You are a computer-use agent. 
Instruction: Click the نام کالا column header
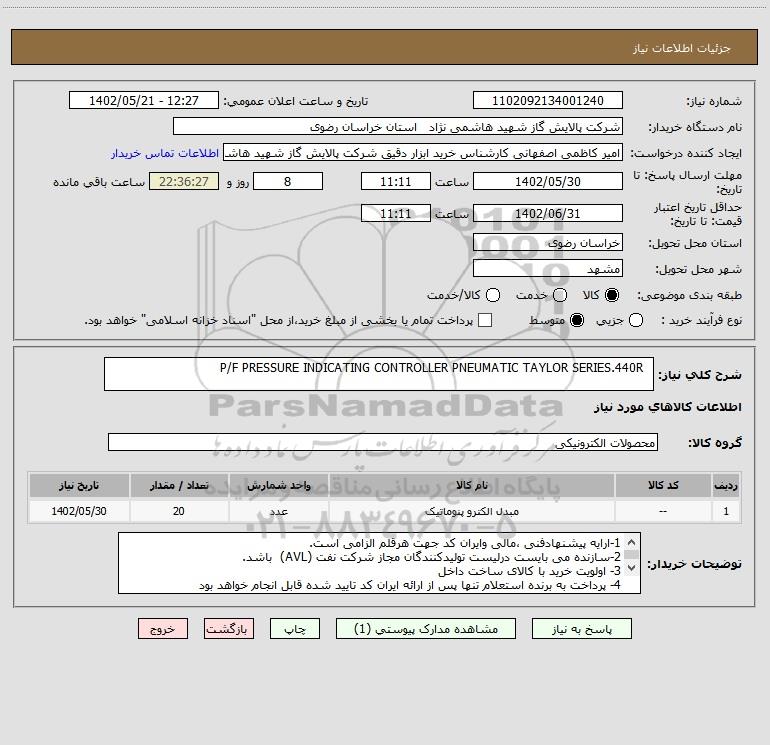pos(471,485)
